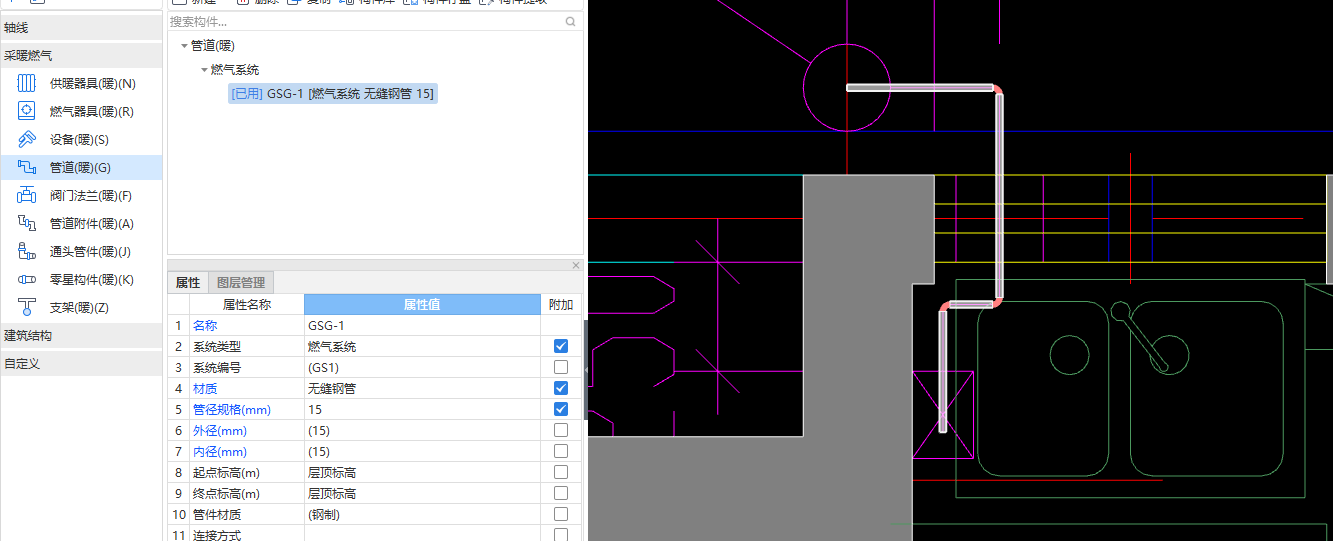
Task: Click the 名称 property label
Action: pos(205,325)
